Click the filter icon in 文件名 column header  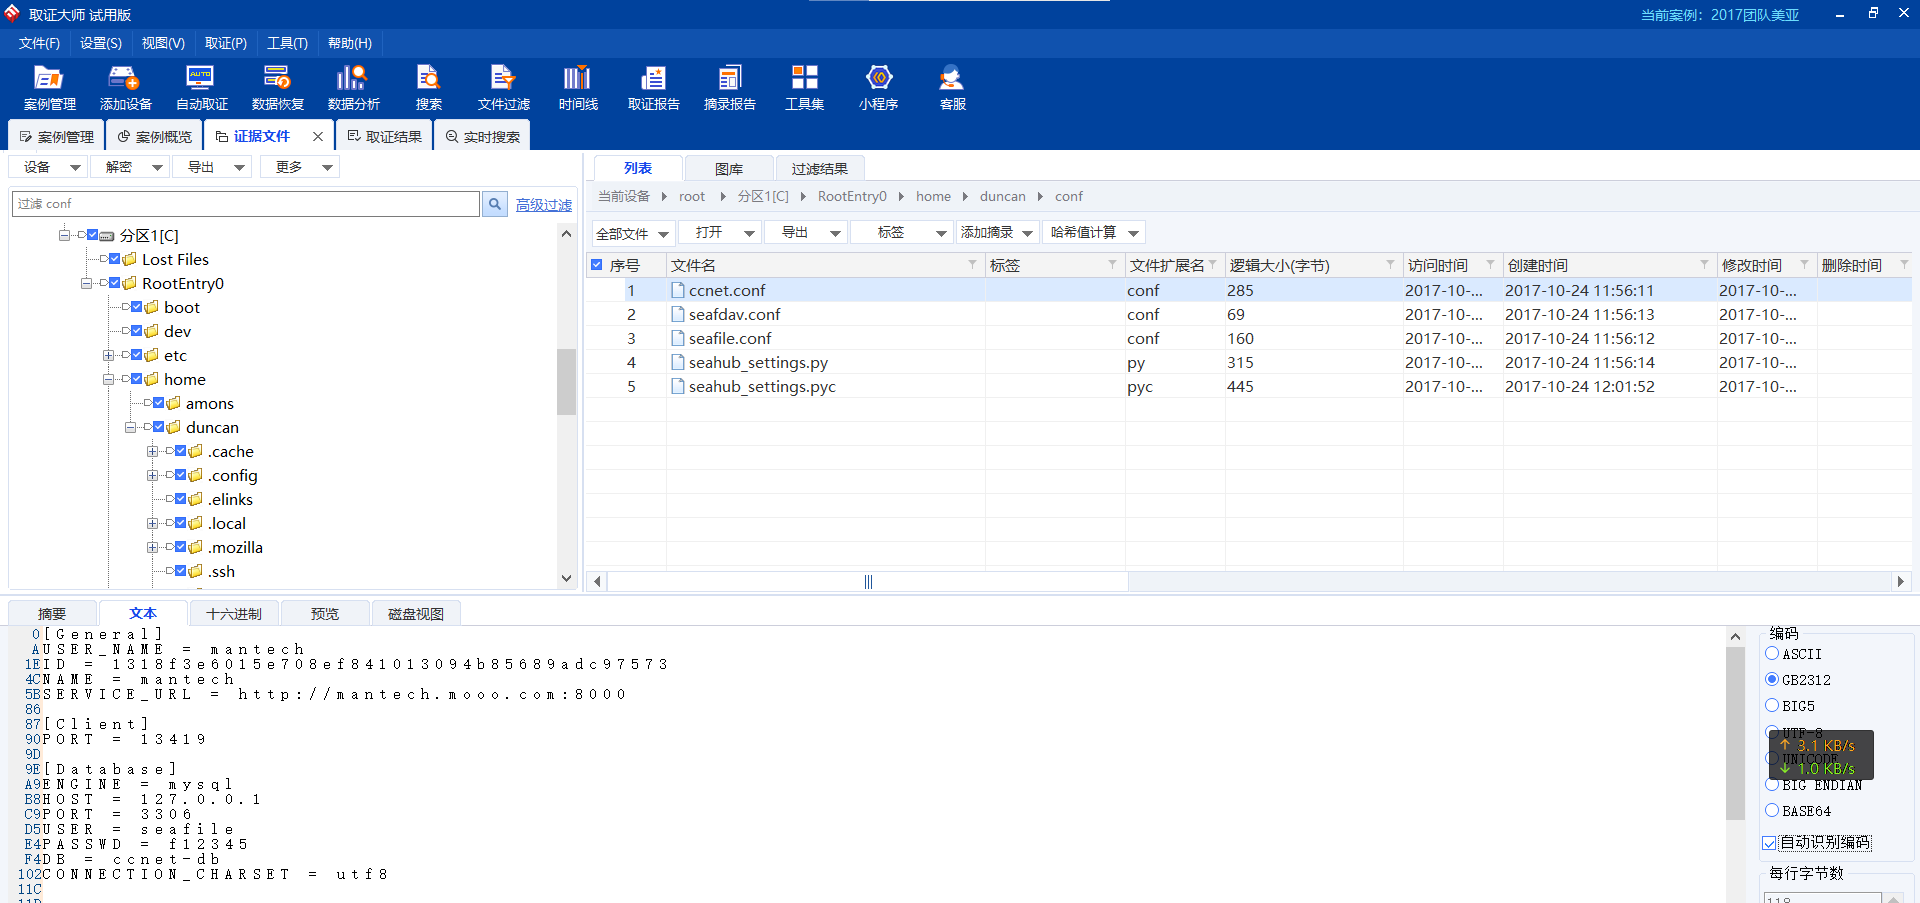point(972,265)
